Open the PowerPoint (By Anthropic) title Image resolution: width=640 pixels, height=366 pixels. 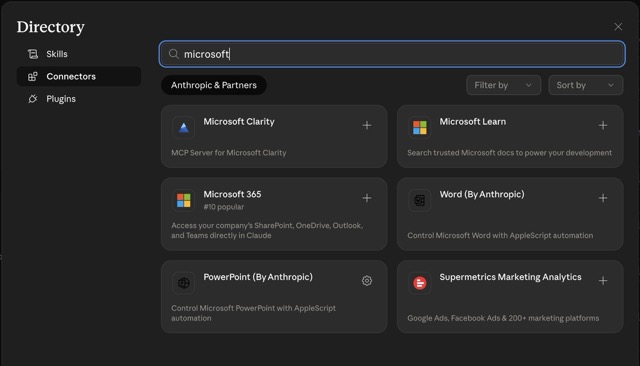[258, 277]
